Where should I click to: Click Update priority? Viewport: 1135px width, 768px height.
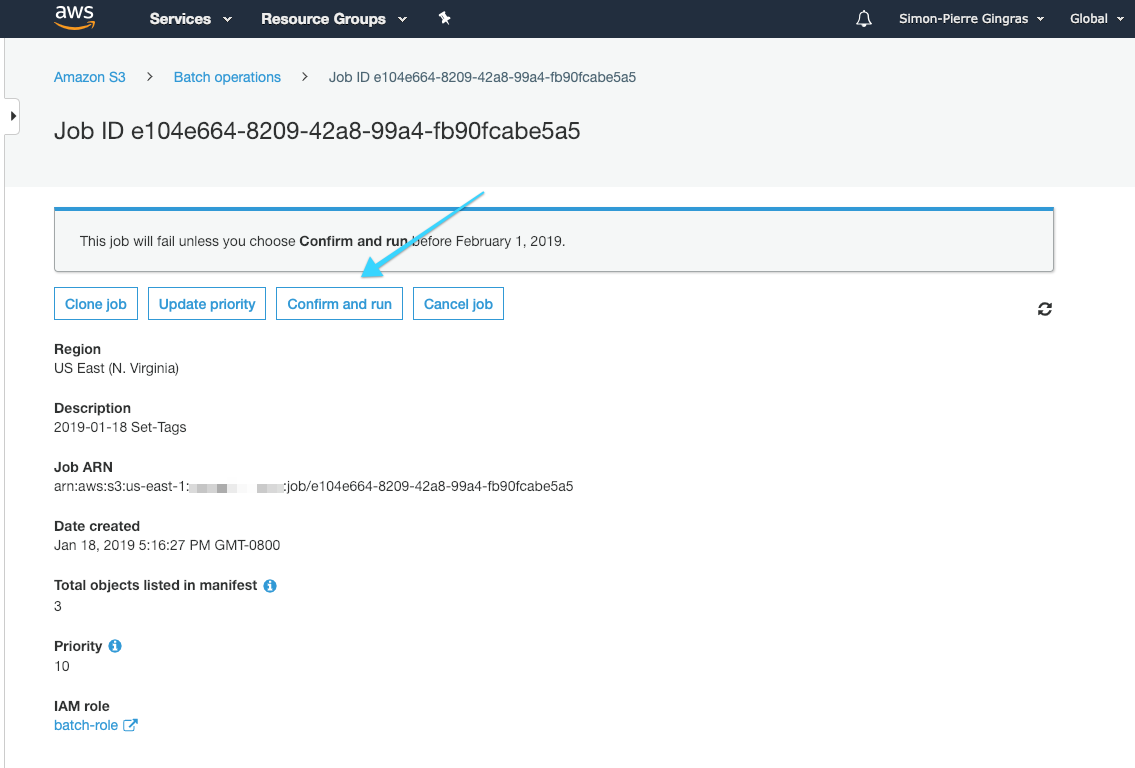[206, 303]
